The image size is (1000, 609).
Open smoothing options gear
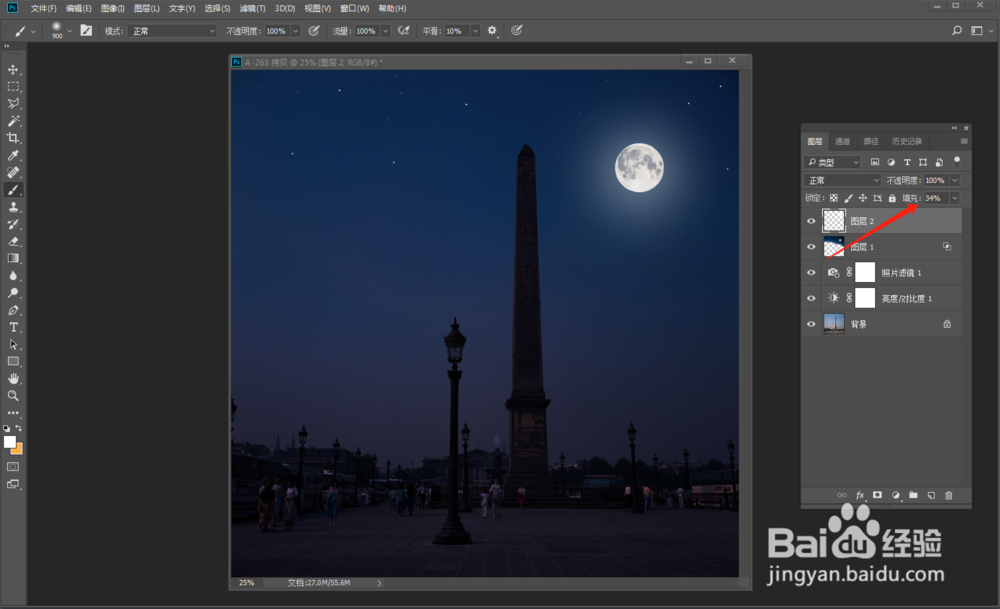coord(492,30)
